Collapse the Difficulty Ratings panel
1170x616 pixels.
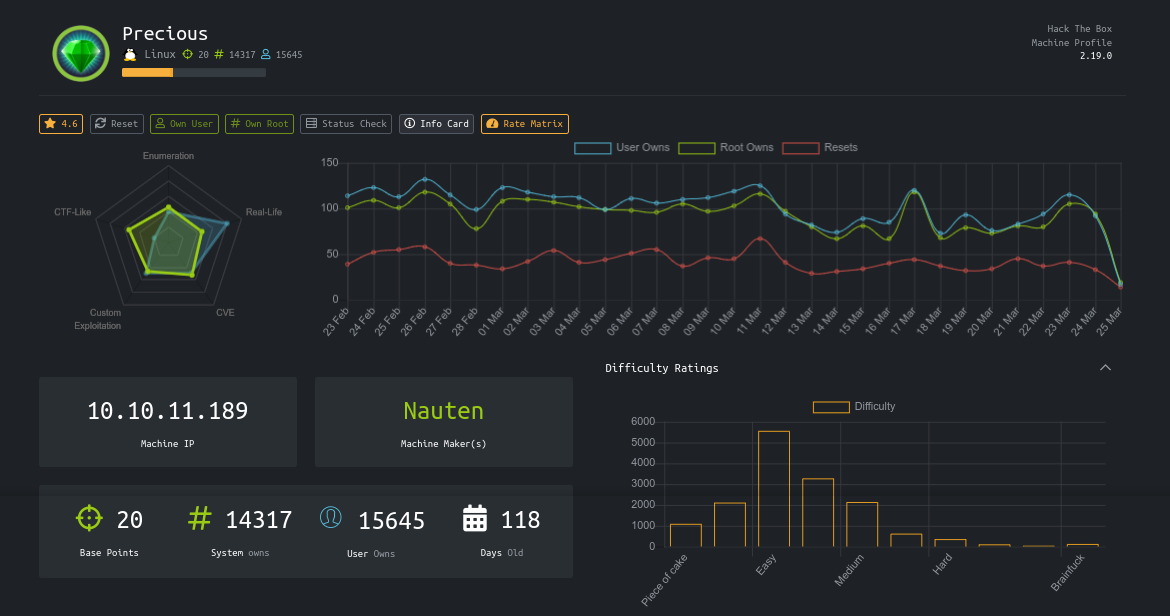pyautogui.click(x=1105, y=368)
